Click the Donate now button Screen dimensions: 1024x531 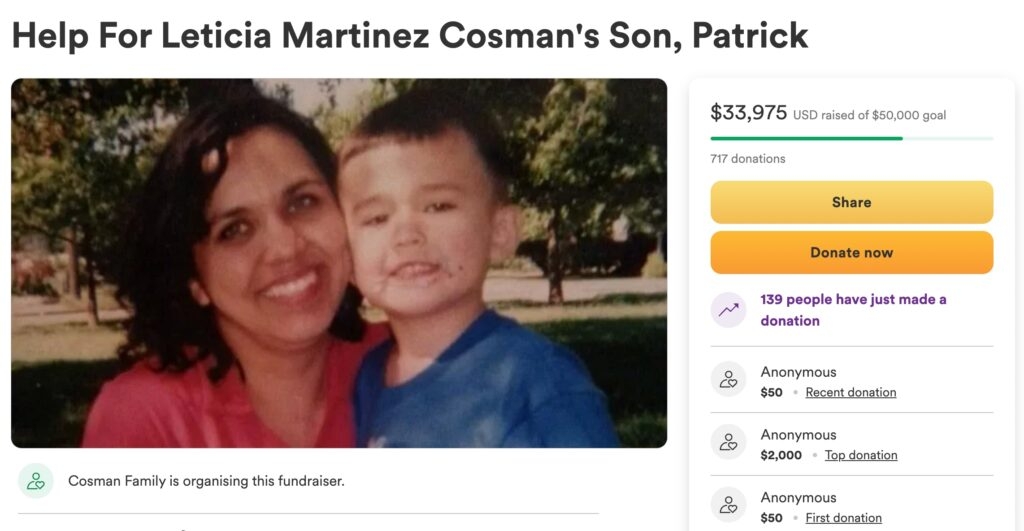click(852, 253)
